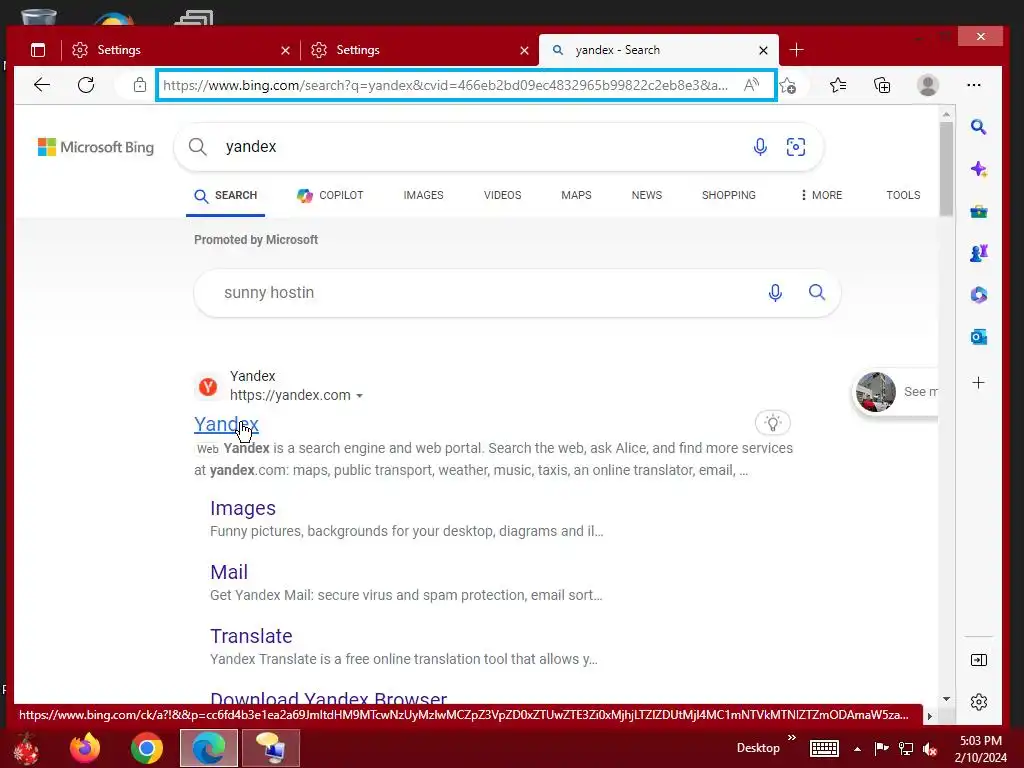Open the tab actions menu icon
The image size is (1024, 768).
[x=39, y=50]
